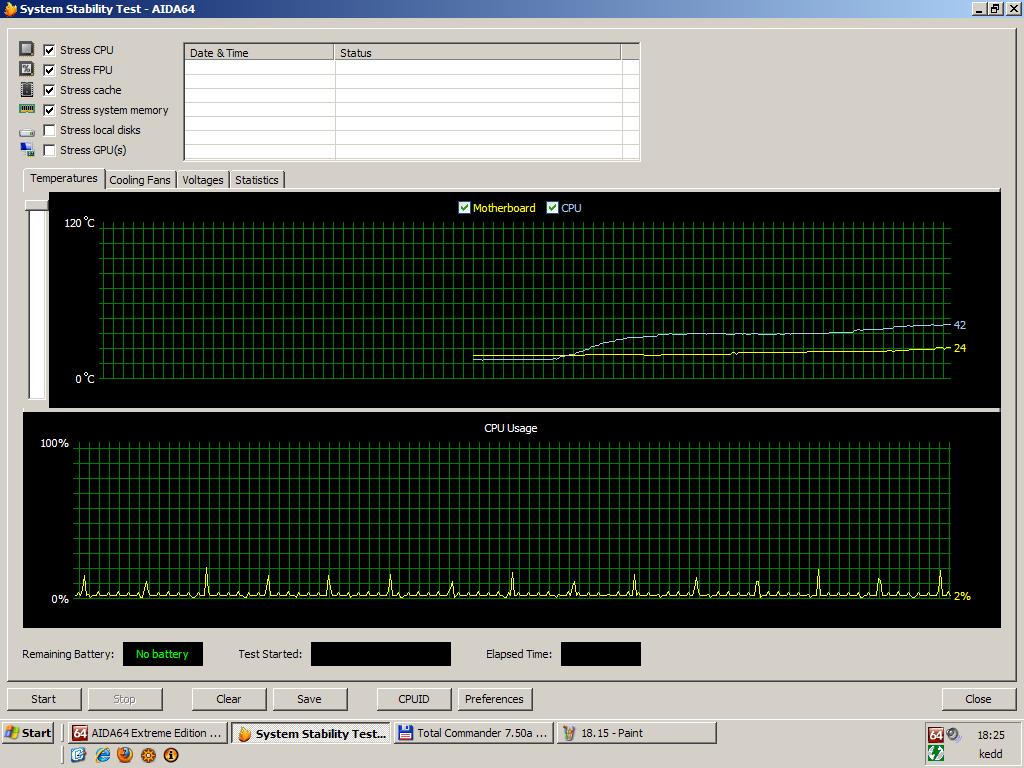1024x768 pixels.
Task: Click the 42 temperature value label
Action: tap(959, 325)
